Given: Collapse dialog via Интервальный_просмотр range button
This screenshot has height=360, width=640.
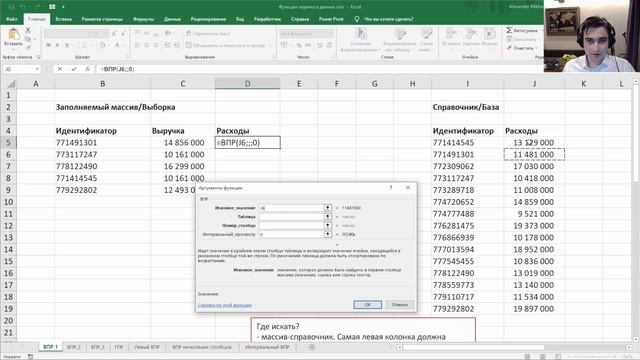Looking at the screenshot, I should click(x=327, y=234).
